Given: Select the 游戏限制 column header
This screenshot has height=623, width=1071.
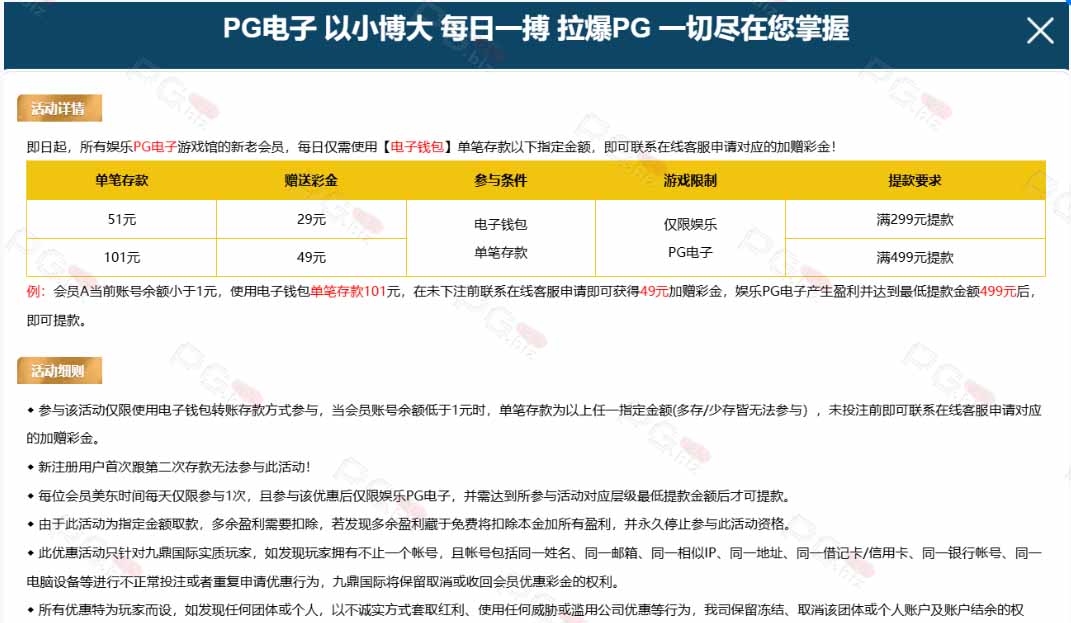Looking at the screenshot, I should point(691,180).
